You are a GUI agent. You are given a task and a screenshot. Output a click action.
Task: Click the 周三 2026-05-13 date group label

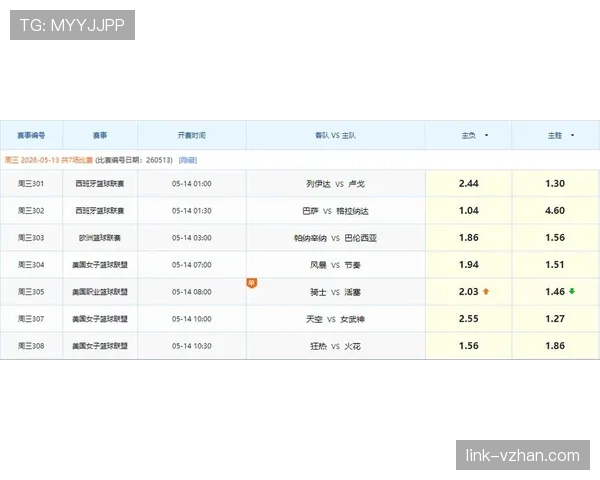49,160
